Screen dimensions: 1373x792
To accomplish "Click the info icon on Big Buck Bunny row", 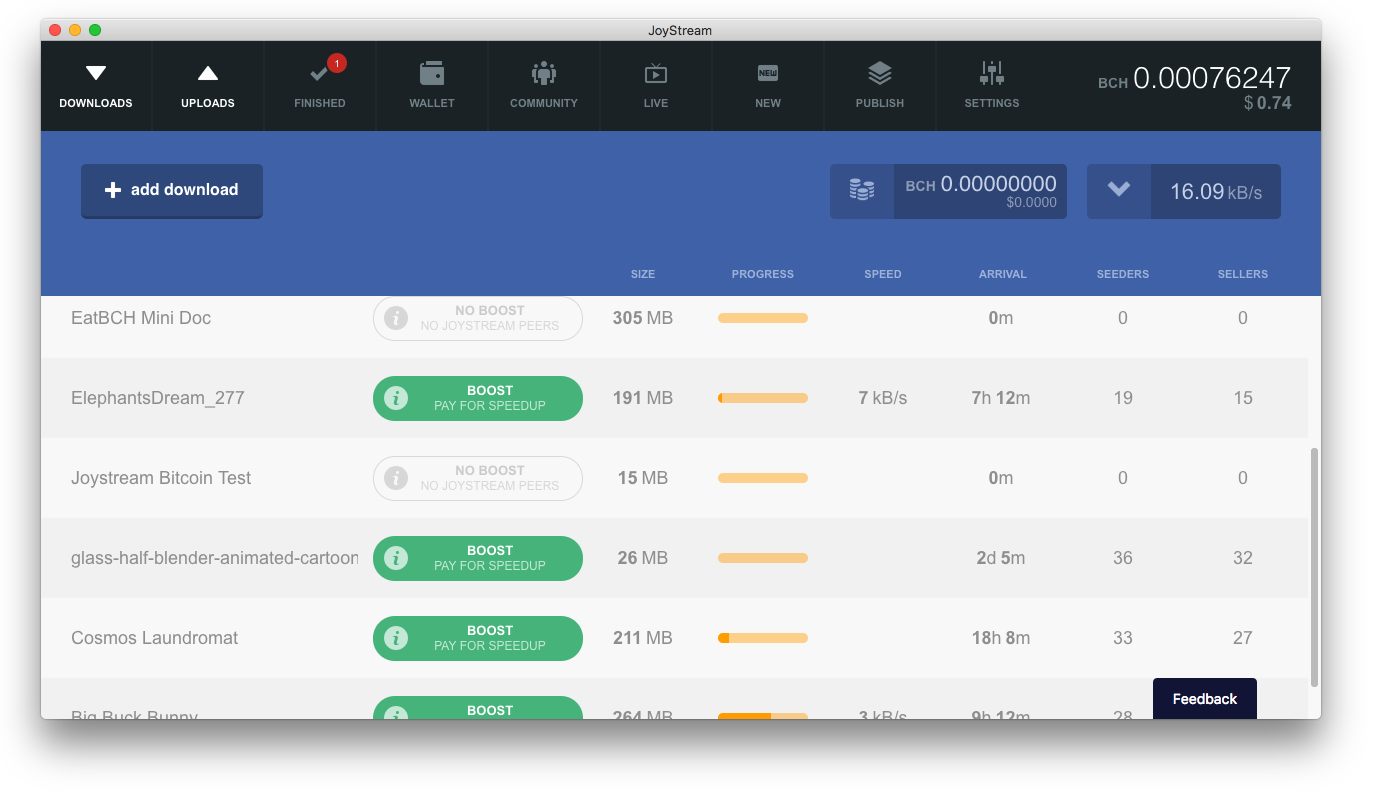I will coord(396,713).
